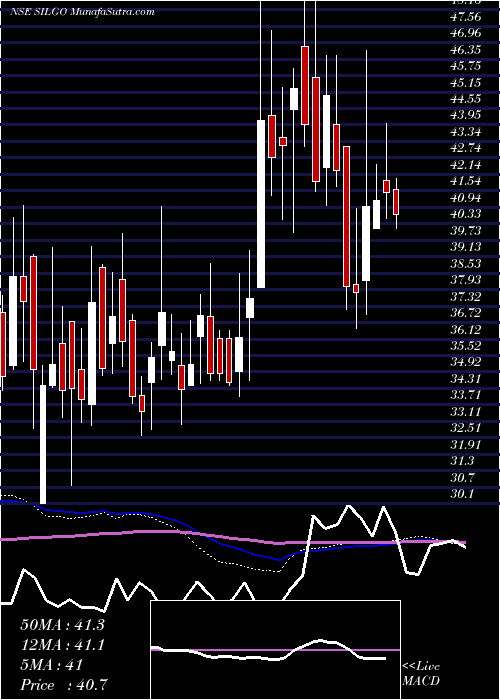Click the last red candlestick on the right
The image size is (500, 700).
coord(396,202)
